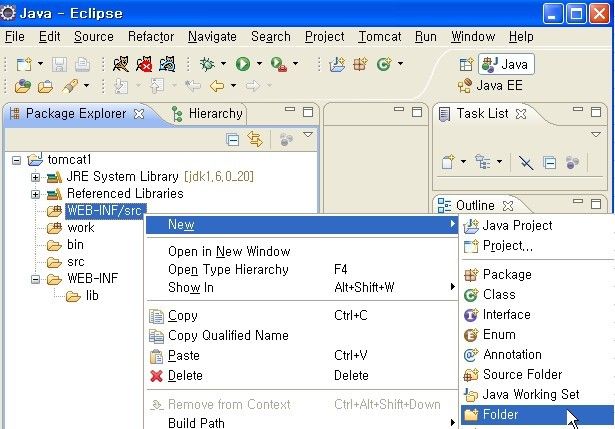The height and width of the screenshot is (429, 615).
Task: Click the Task List crossed-pencil filter icon
Action: click(526, 162)
